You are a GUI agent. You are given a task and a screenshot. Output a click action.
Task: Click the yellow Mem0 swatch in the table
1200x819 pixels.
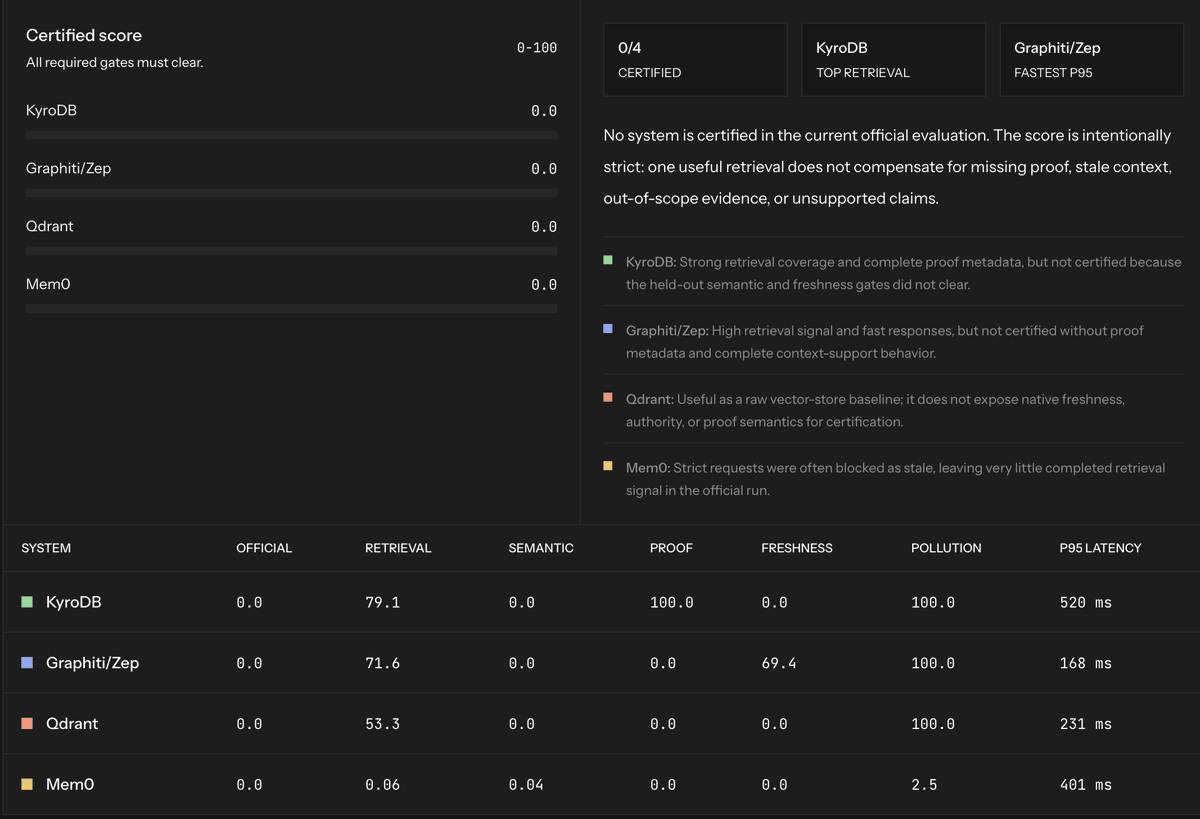click(x=27, y=784)
